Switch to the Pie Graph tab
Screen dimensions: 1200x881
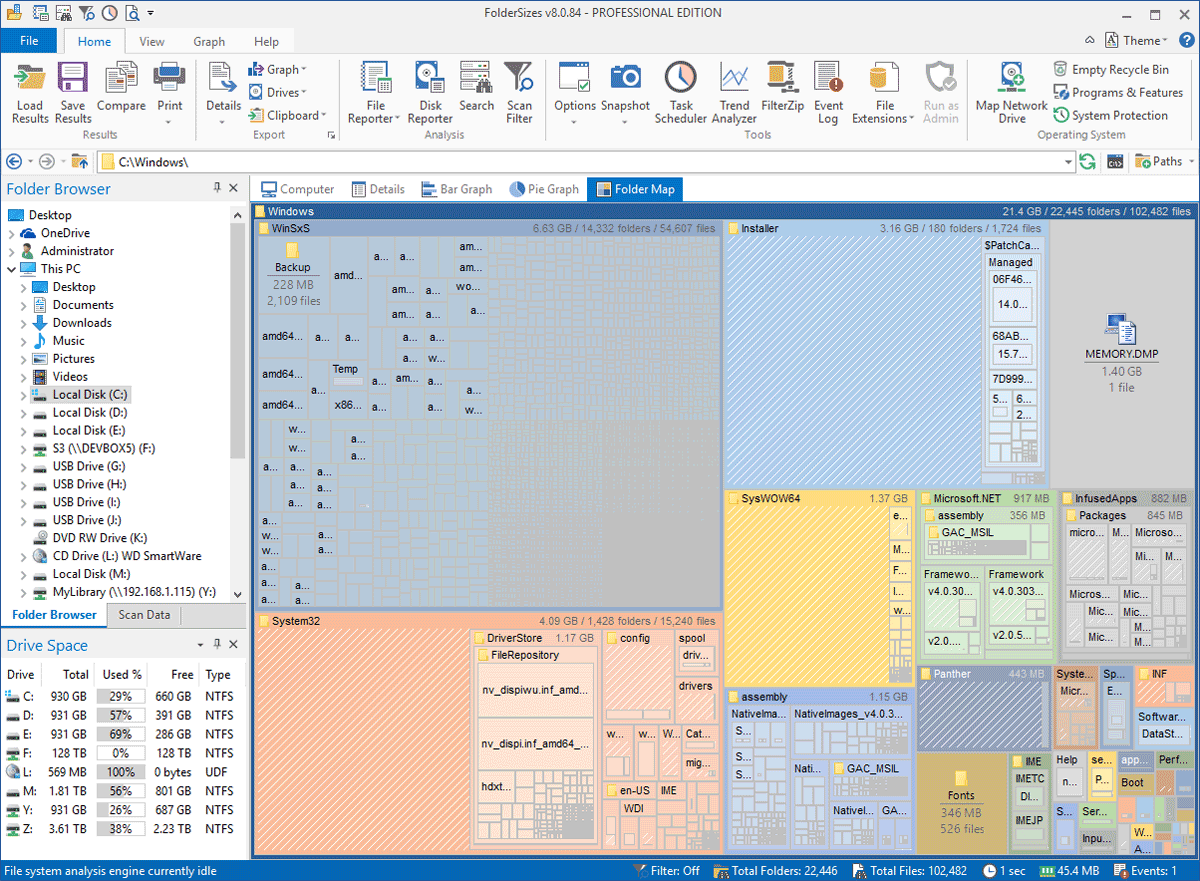click(x=544, y=189)
